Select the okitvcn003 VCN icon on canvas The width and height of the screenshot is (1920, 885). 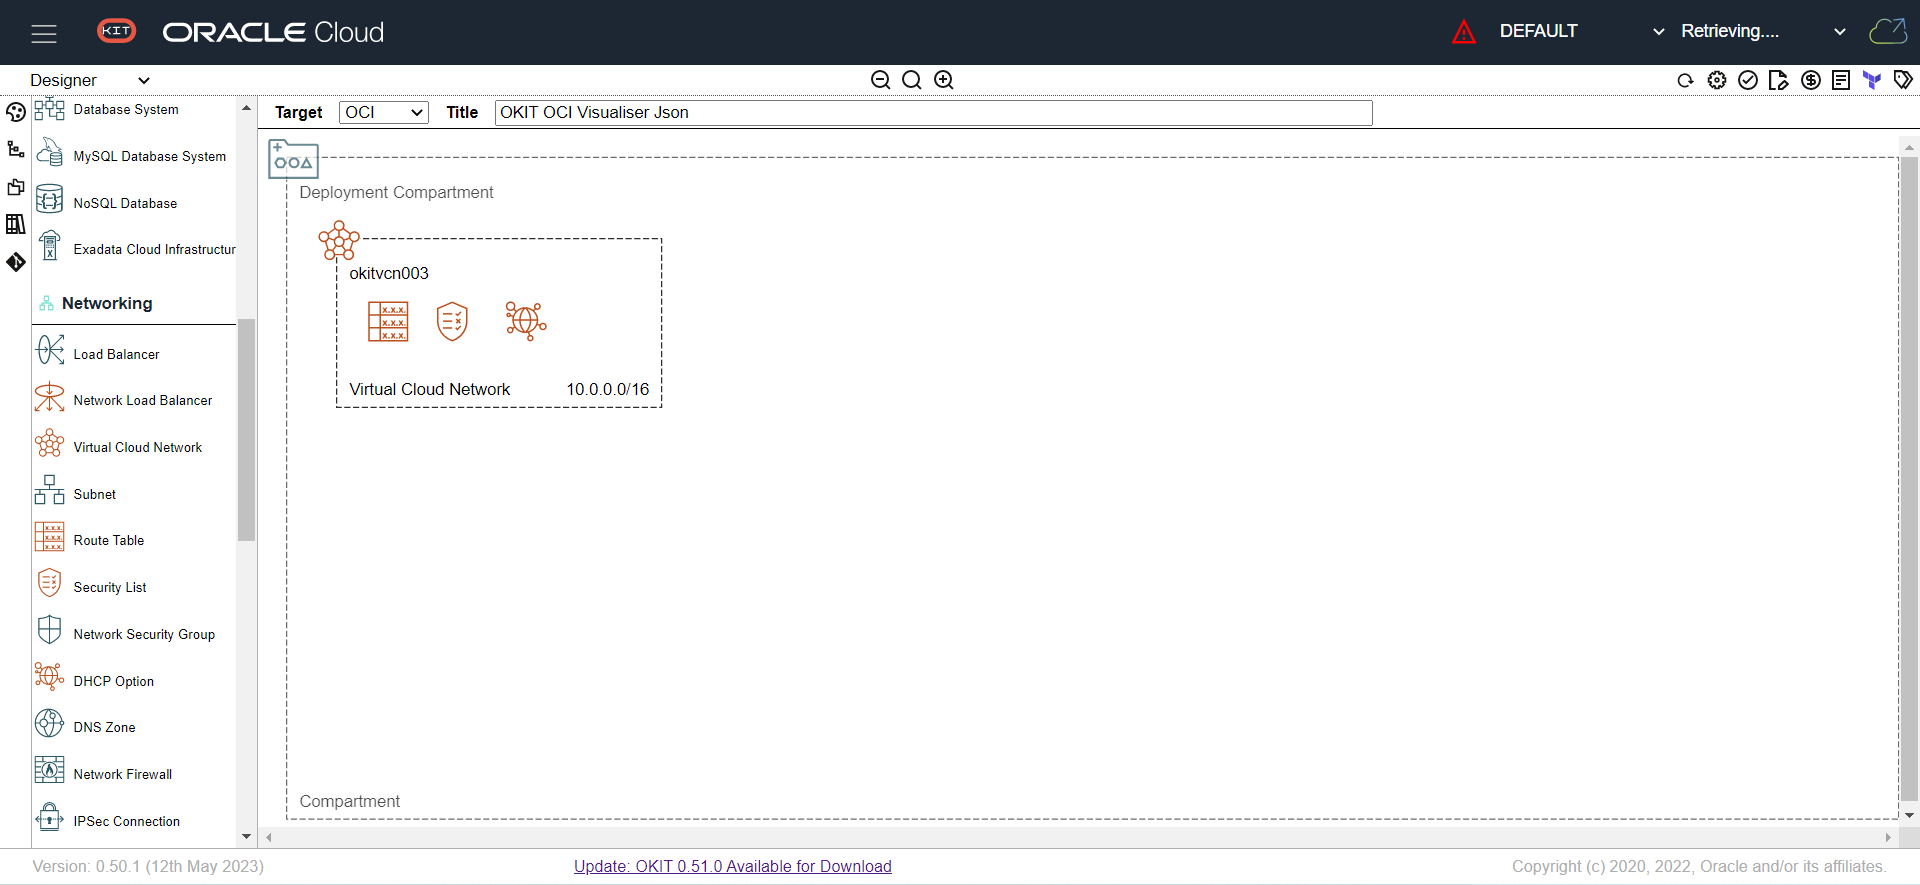pos(339,240)
